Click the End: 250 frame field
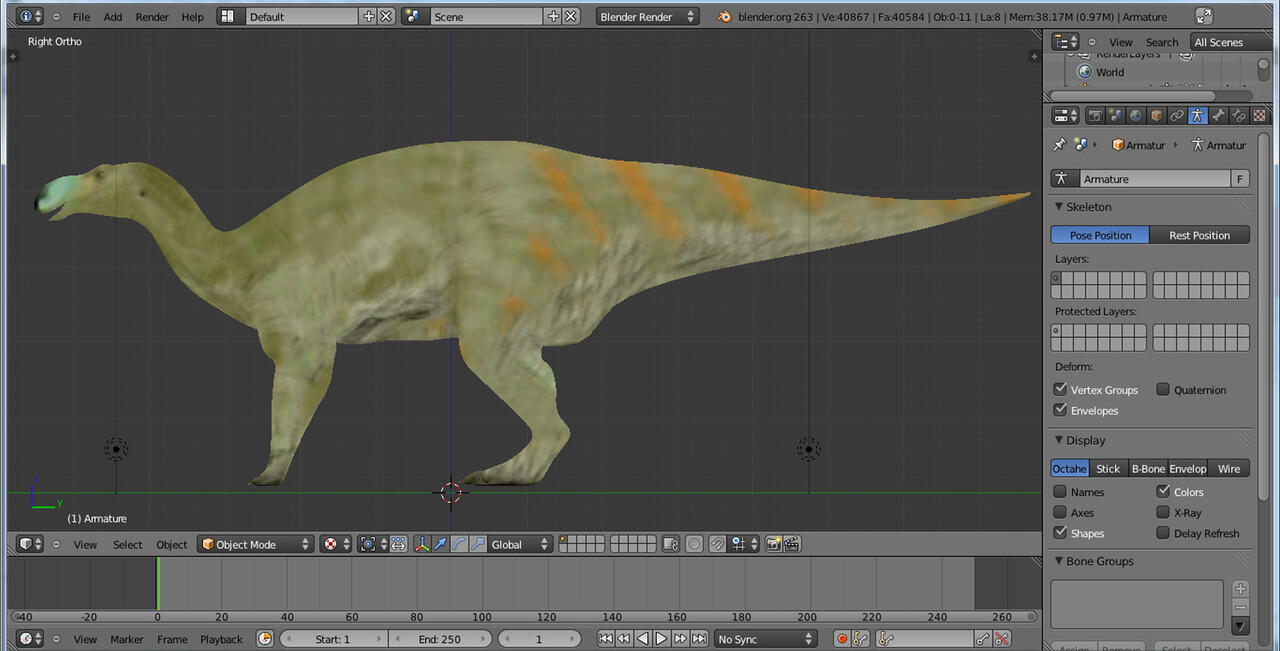The height and width of the screenshot is (651, 1280). tap(440, 639)
